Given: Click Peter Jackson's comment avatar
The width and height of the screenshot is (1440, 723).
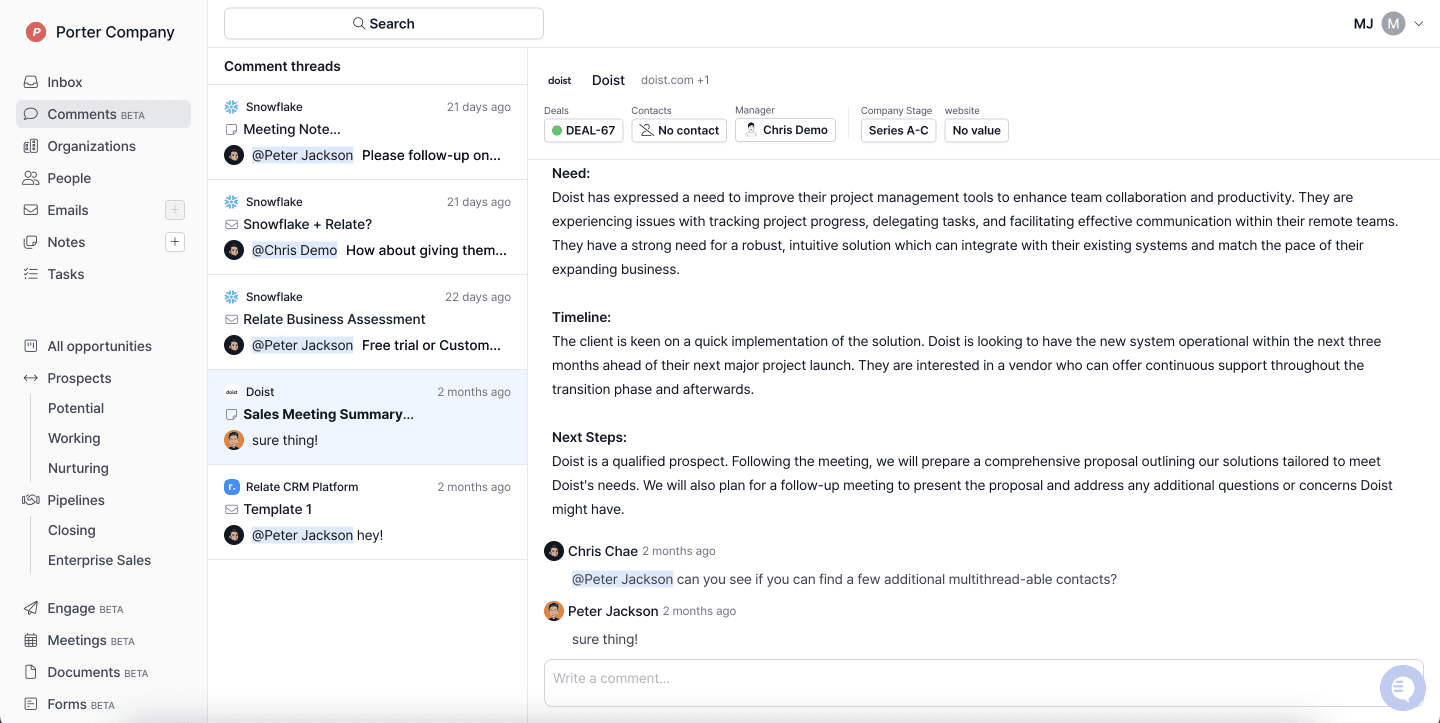Looking at the screenshot, I should 554,611.
